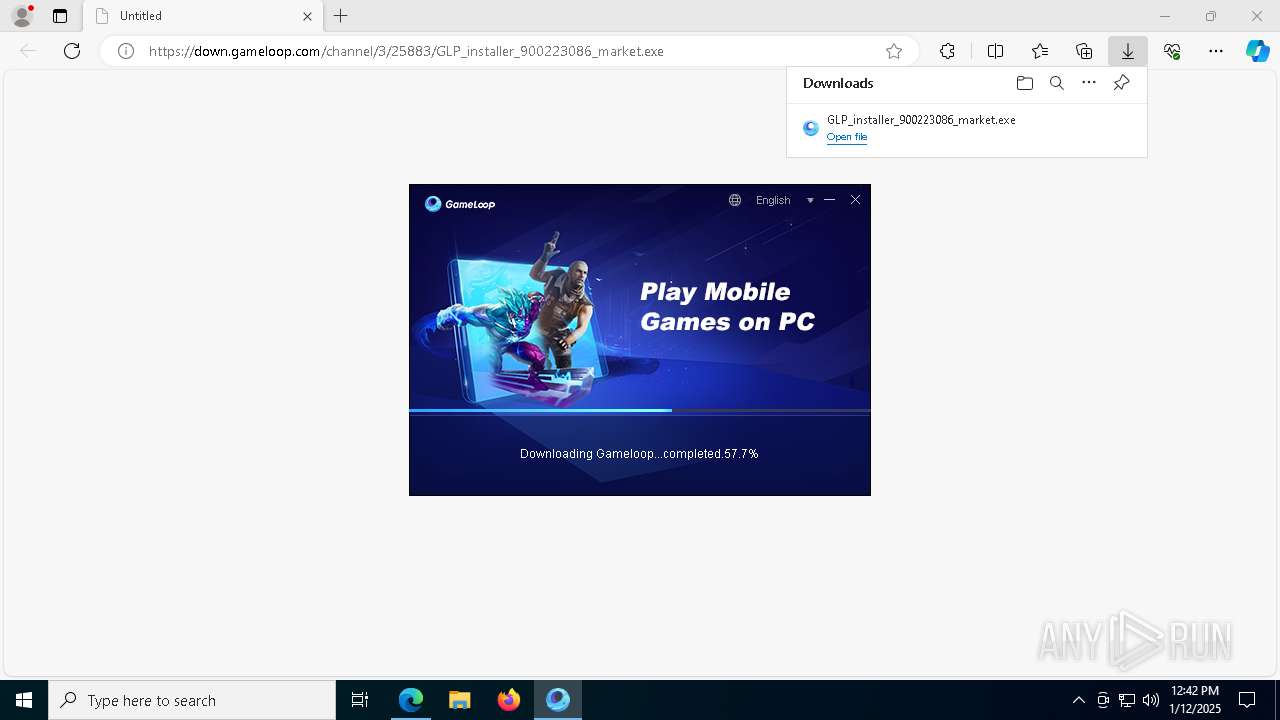
Task: Open the Favorites list icon
Action: click(1040, 51)
